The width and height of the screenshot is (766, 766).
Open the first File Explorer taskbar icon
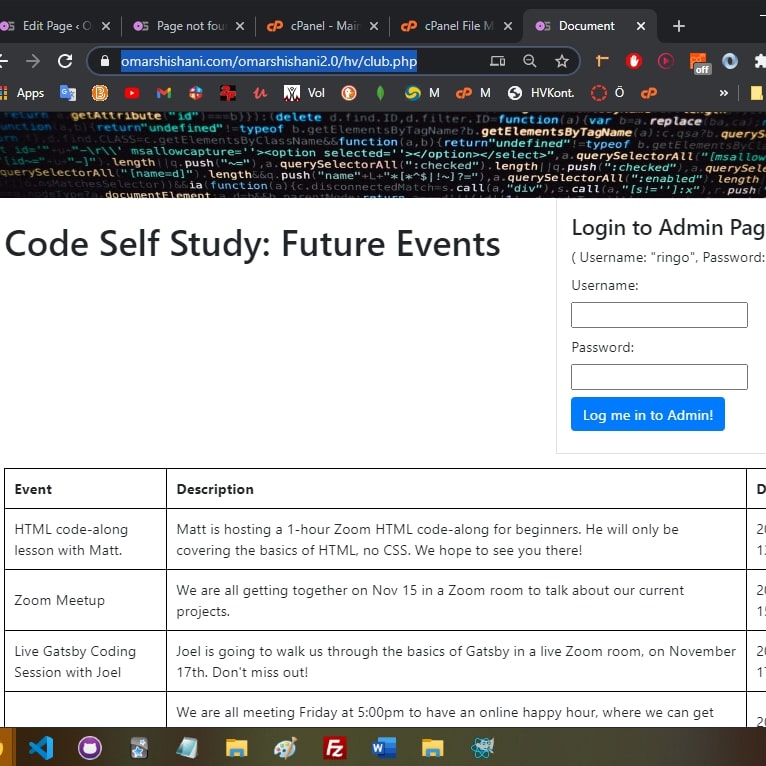(236, 747)
